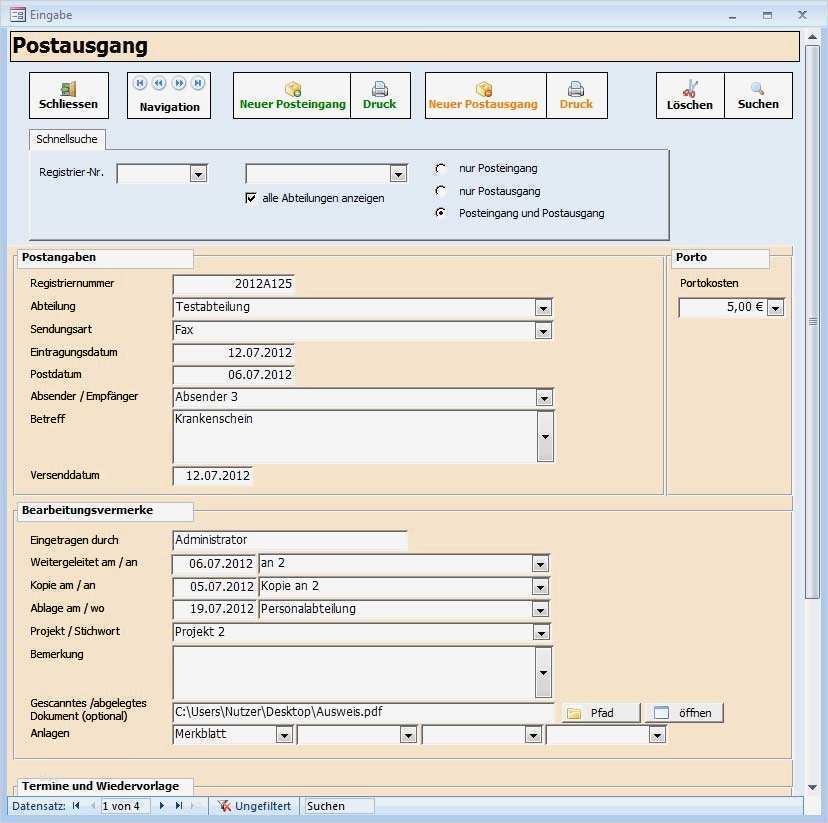
Task: Create a Neuer Postausgang entry
Action: [x=485, y=96]
